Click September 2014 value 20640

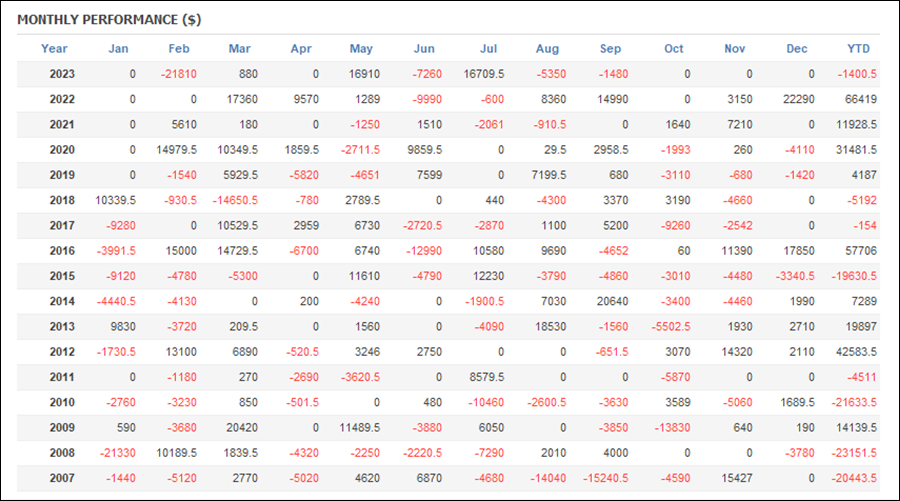coord(612,301)
